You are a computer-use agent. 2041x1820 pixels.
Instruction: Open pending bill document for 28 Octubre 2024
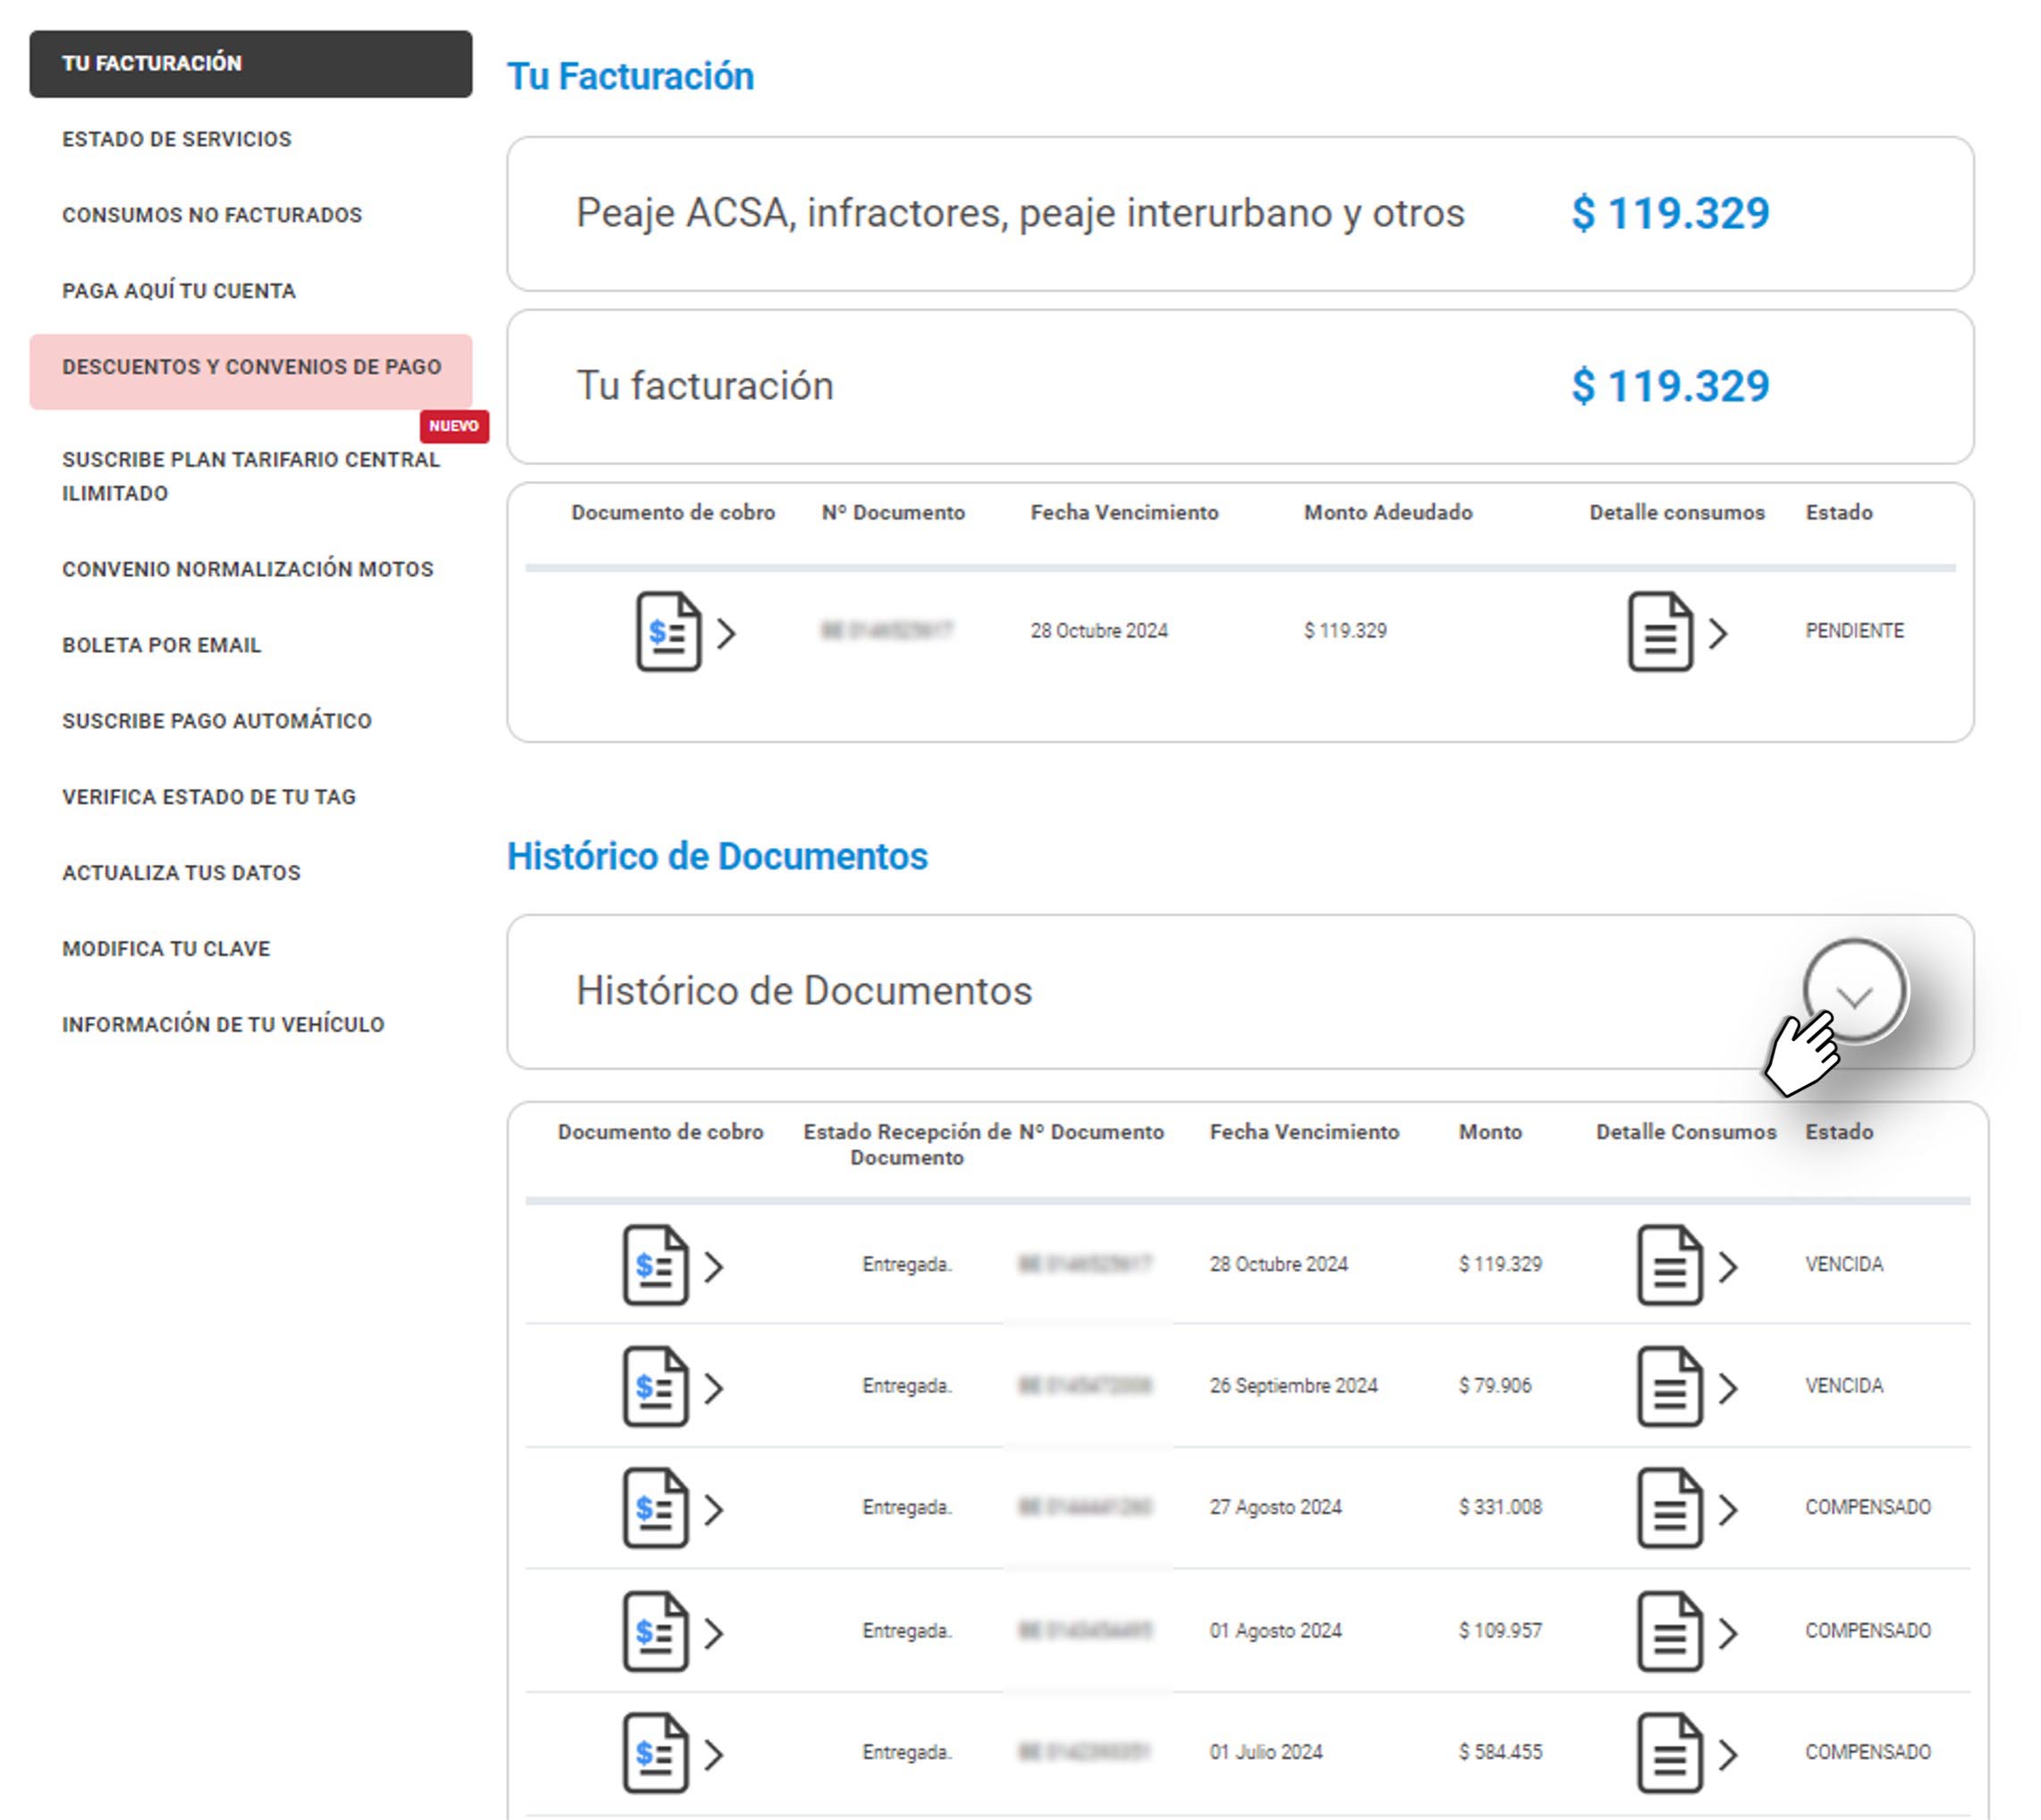pyautogui.click(x=669, y=632)
